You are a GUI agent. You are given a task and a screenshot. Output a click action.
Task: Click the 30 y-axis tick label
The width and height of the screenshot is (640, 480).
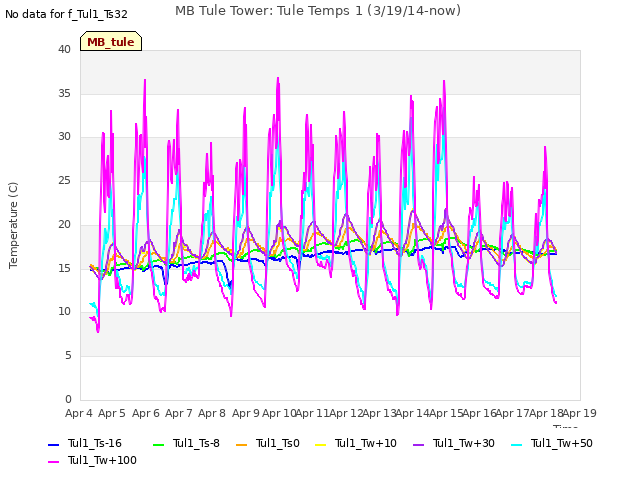pyautogui.click(x=64, y=137)
